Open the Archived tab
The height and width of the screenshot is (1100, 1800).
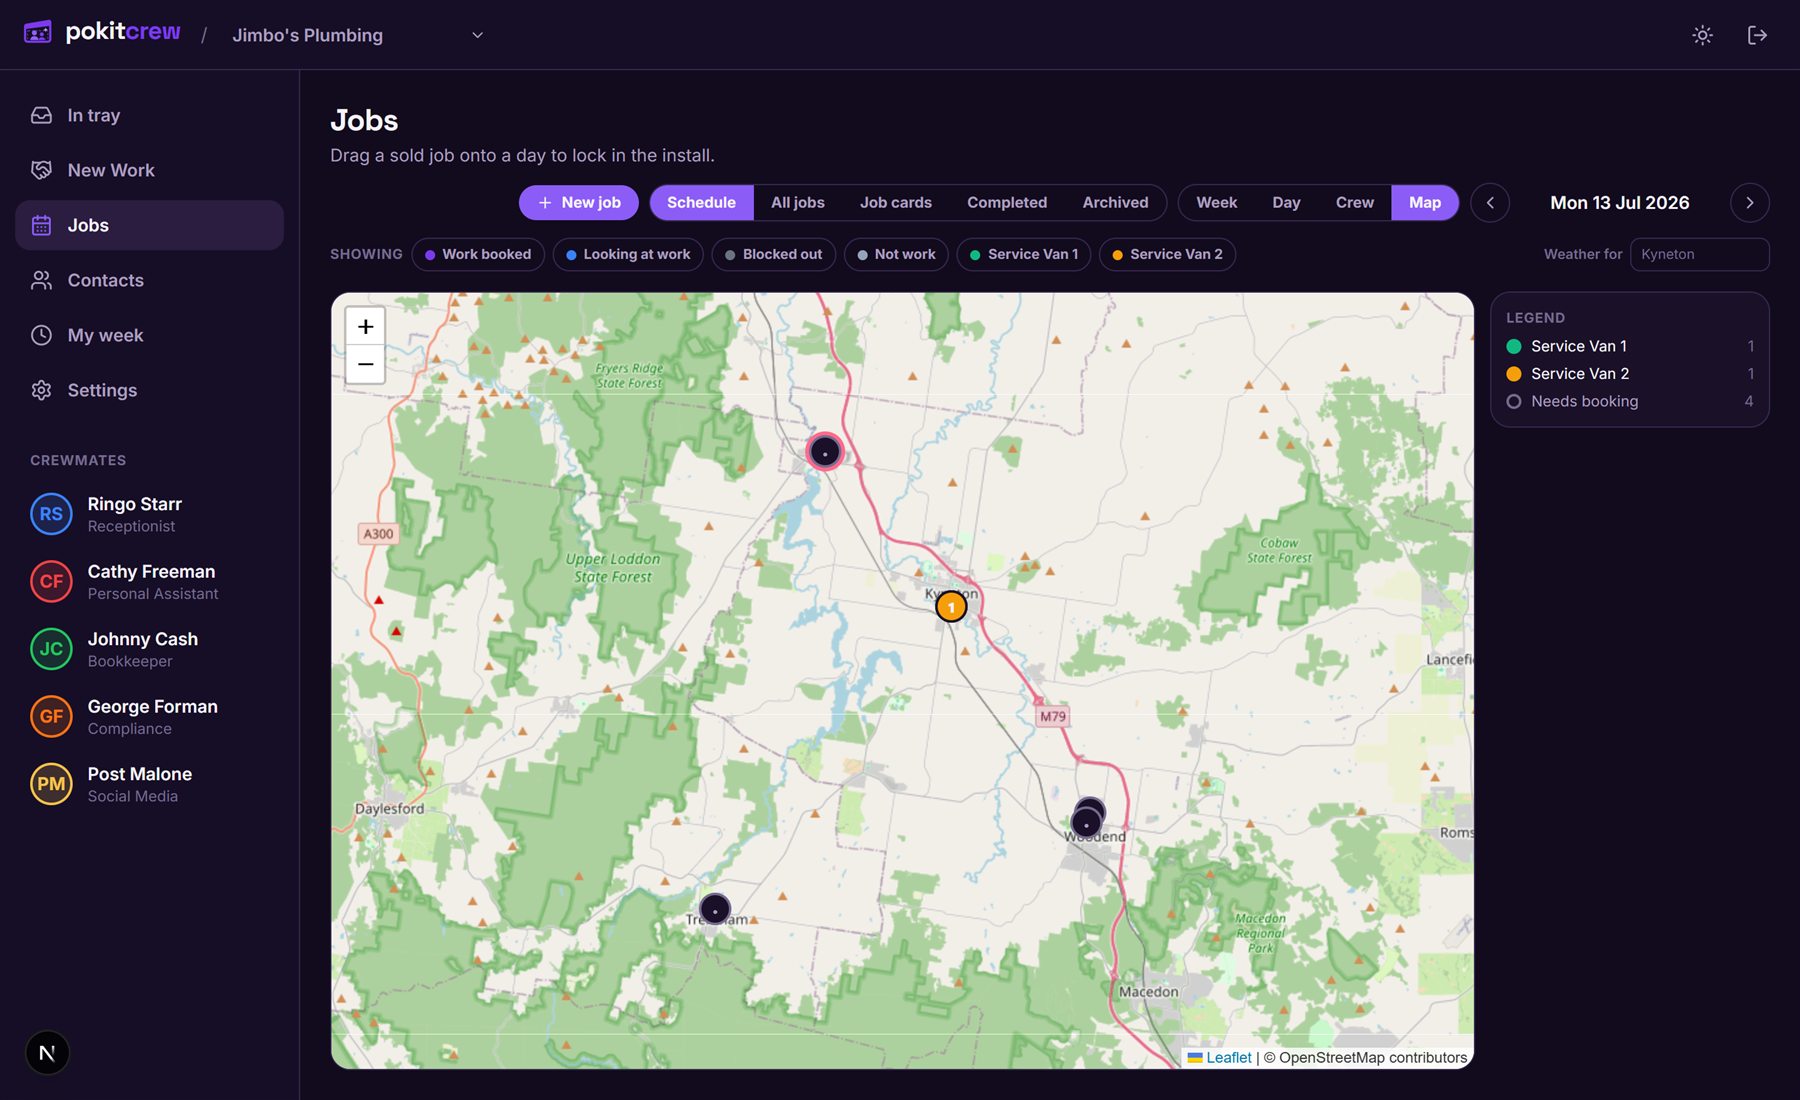pos(1115,203)
